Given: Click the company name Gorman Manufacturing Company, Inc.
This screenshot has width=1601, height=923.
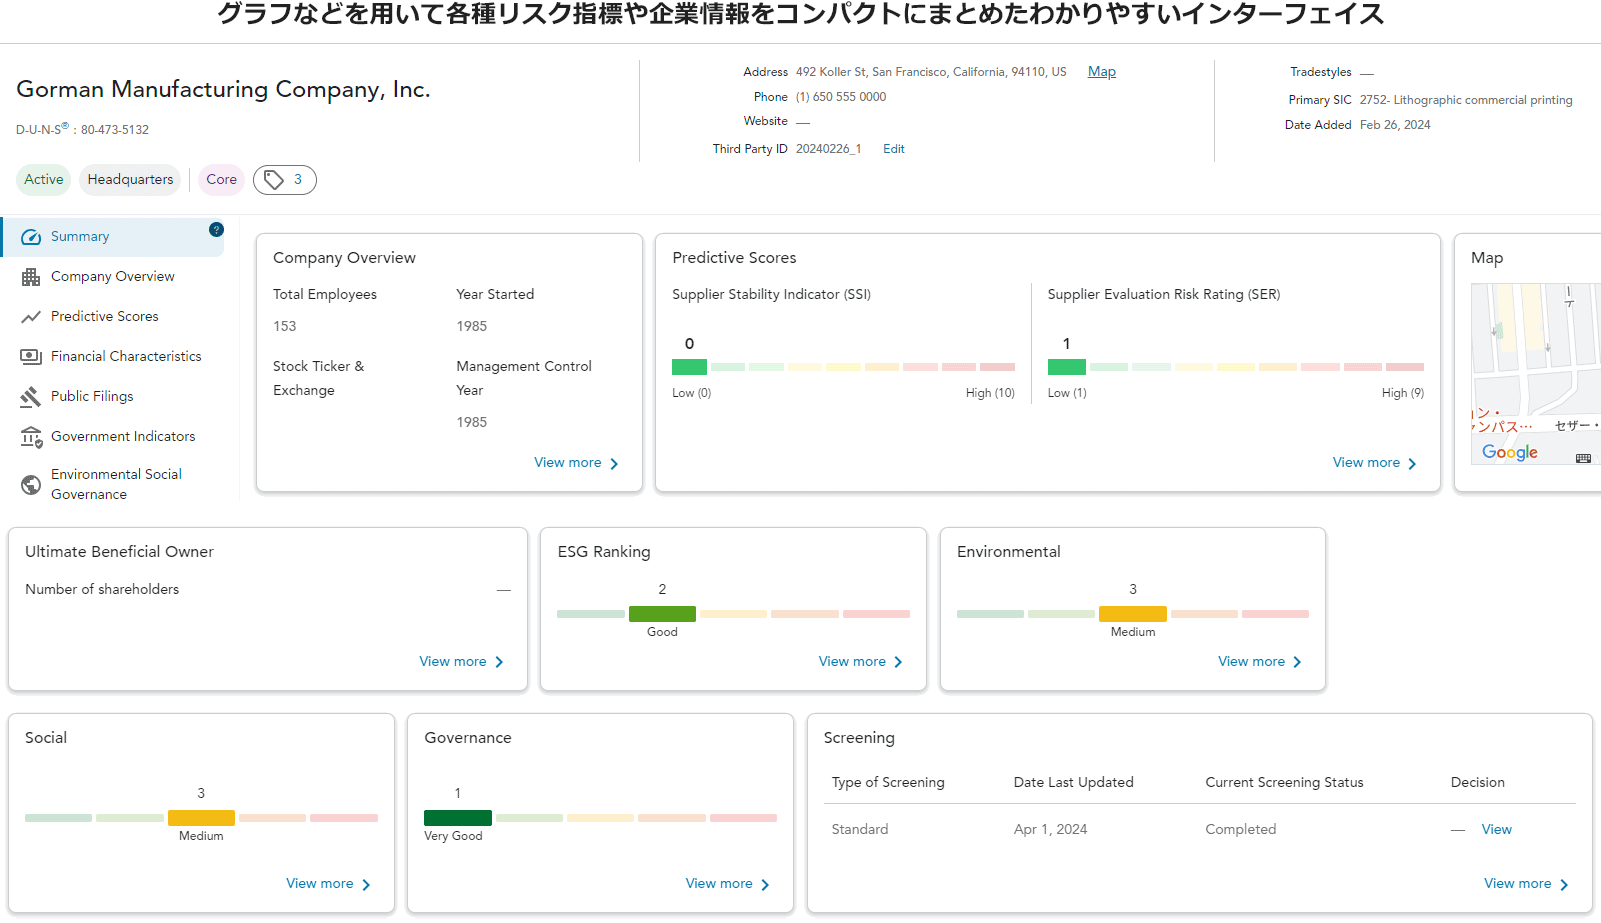Looking at the screenshot, I should click(223, 90).
